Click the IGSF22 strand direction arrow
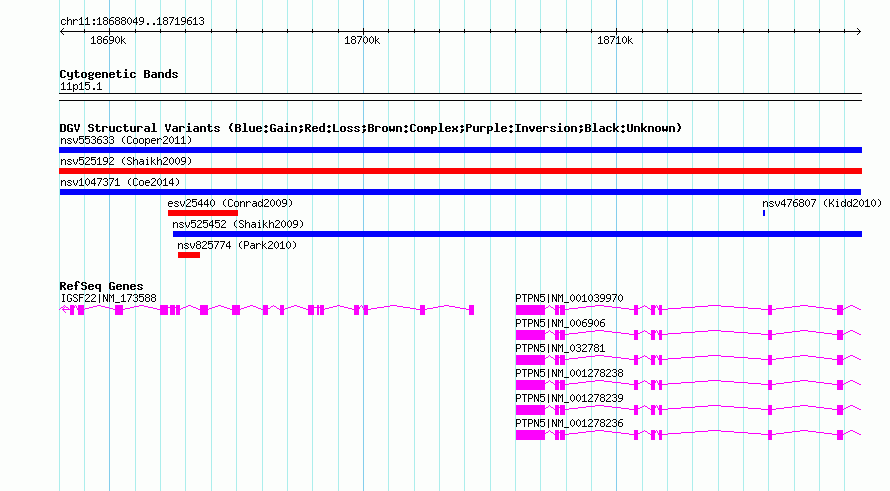Viewport: 890px width, 491px height. coord(65,309)
